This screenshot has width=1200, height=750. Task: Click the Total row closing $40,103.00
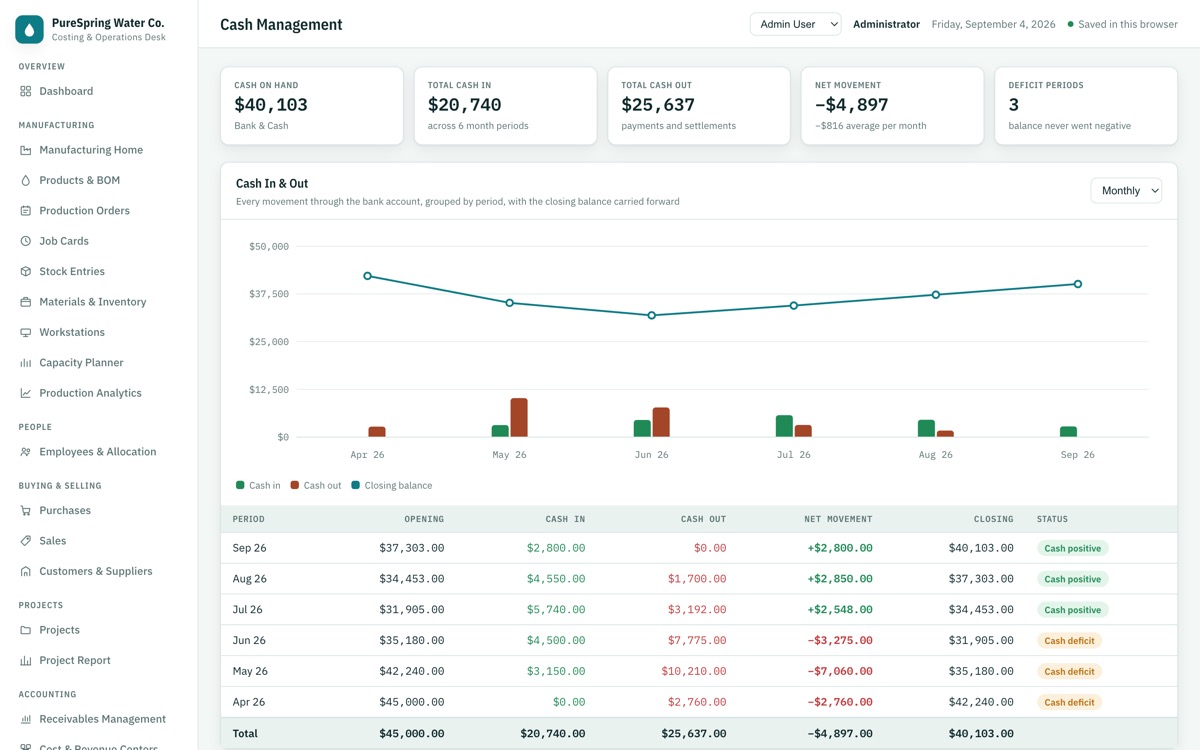click(981, 733)
